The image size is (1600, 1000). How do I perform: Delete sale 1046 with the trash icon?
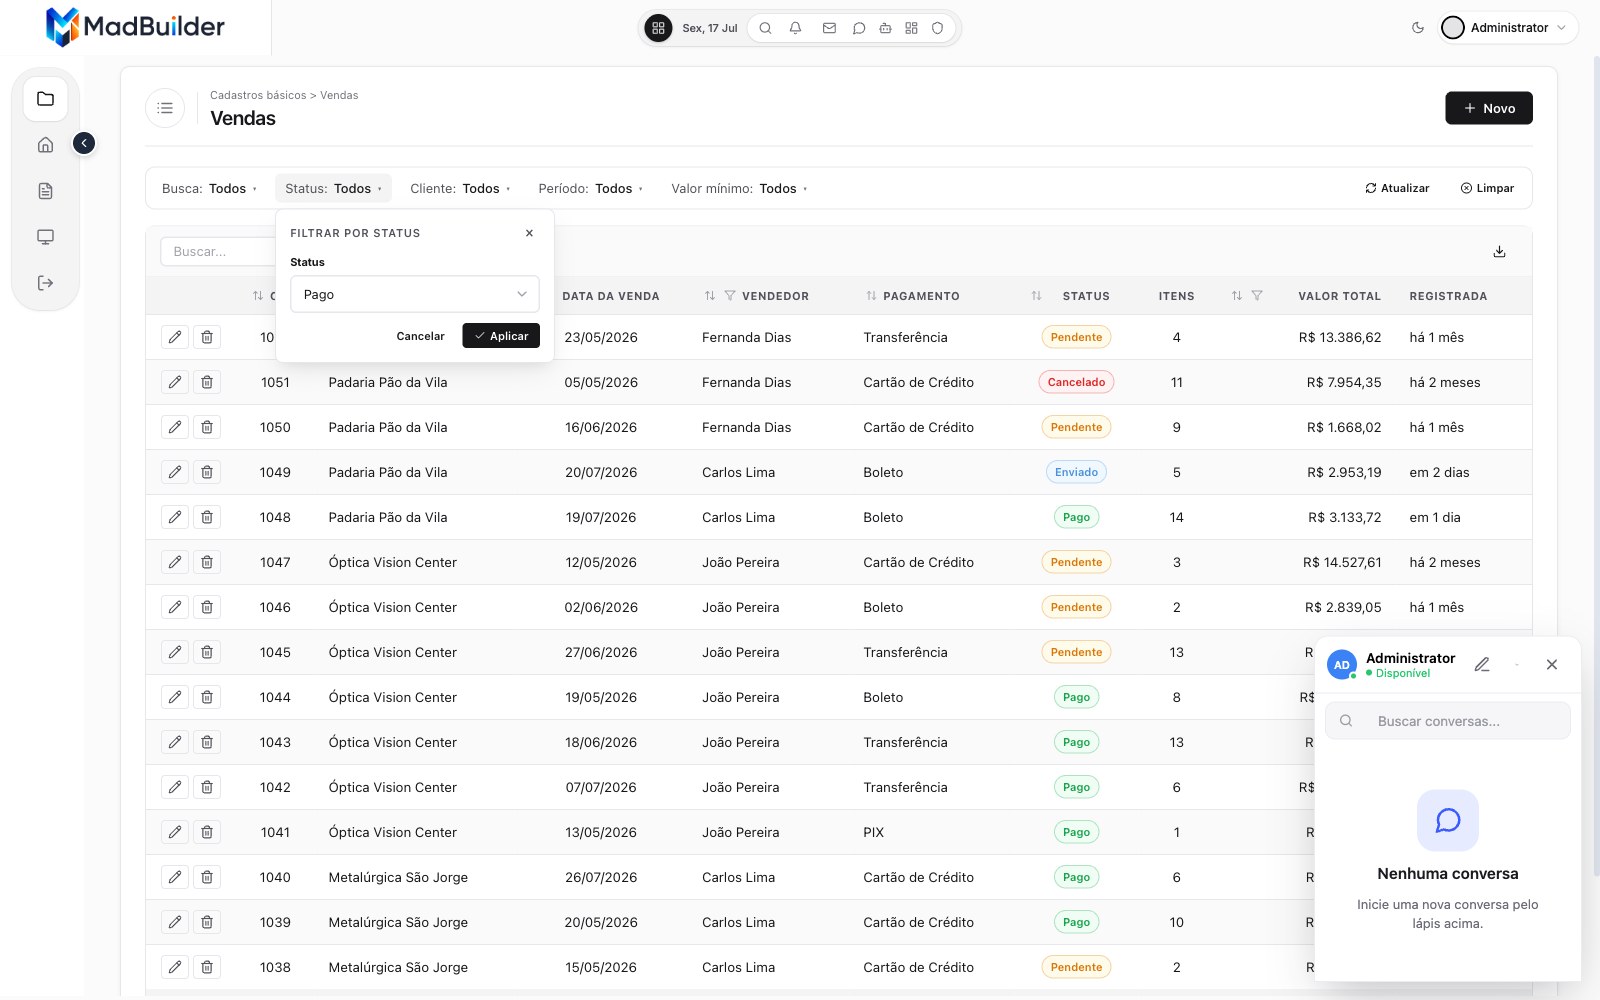(x=207, y=607)
